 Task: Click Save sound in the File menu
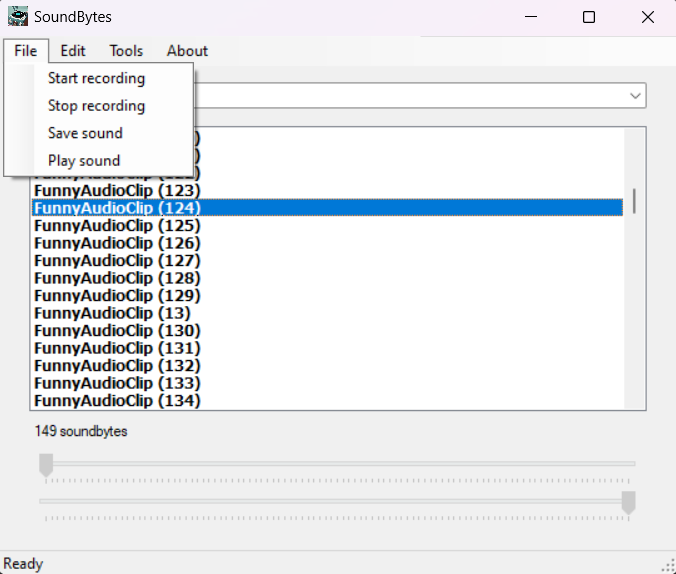click(85, 133)
